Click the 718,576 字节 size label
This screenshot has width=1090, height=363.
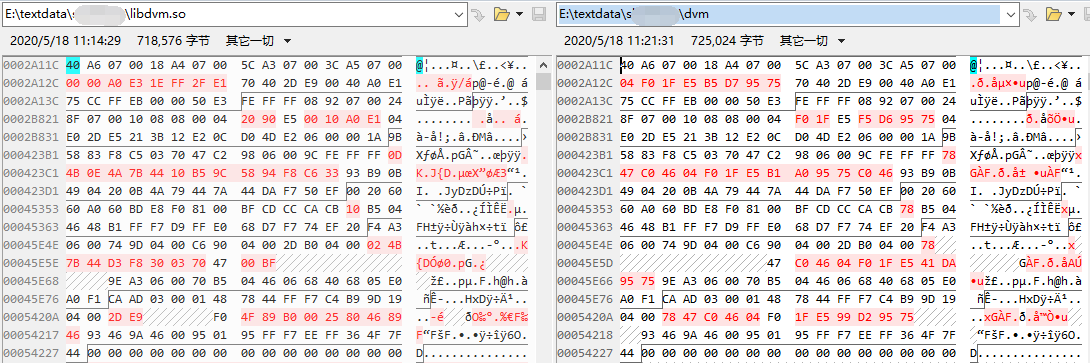(173, 40)
